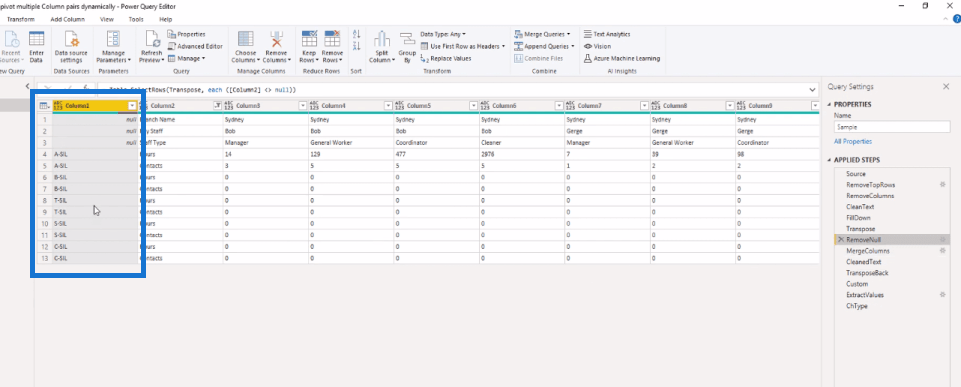Select the Column9 header

760,106
